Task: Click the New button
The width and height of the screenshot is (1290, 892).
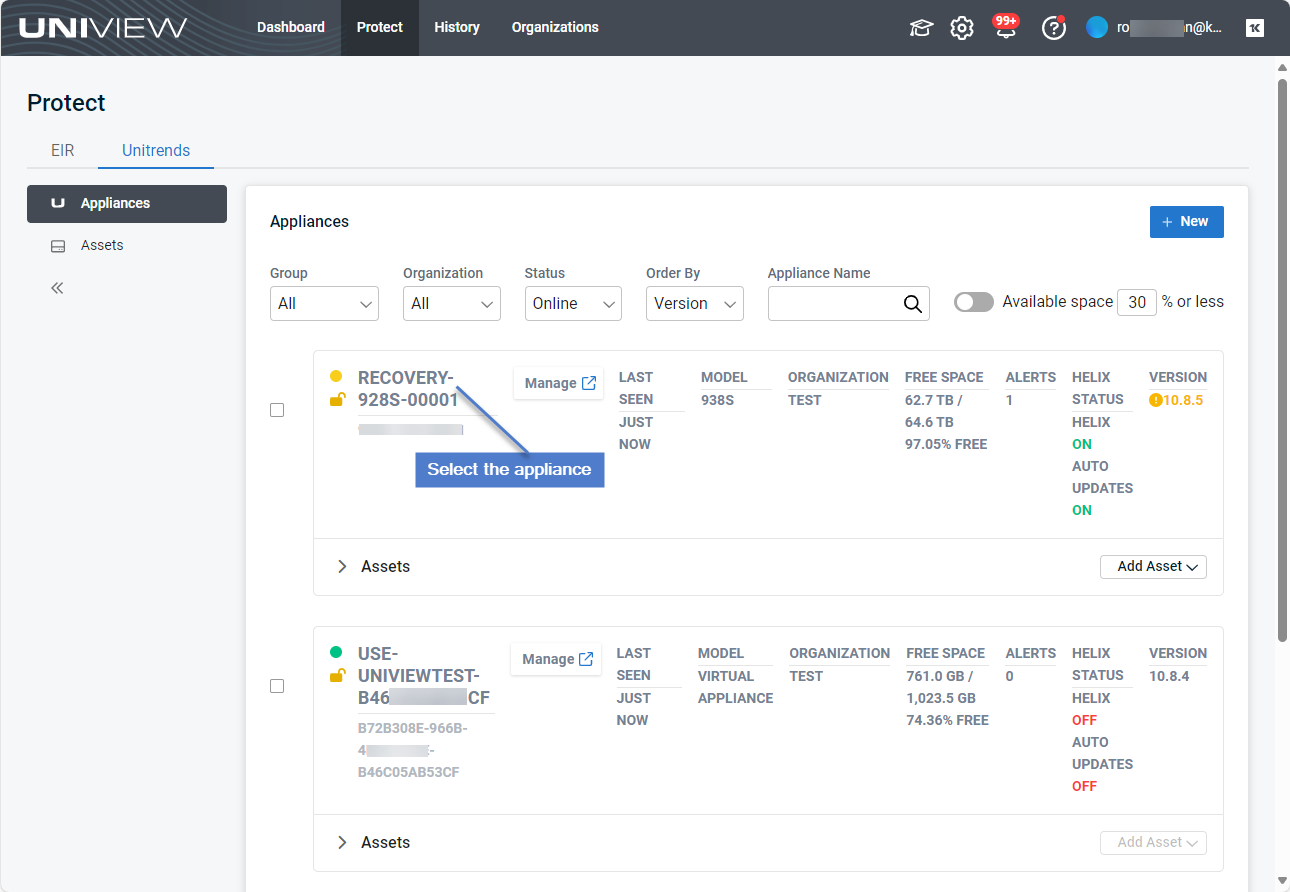Action: (x=1186, y=222)
